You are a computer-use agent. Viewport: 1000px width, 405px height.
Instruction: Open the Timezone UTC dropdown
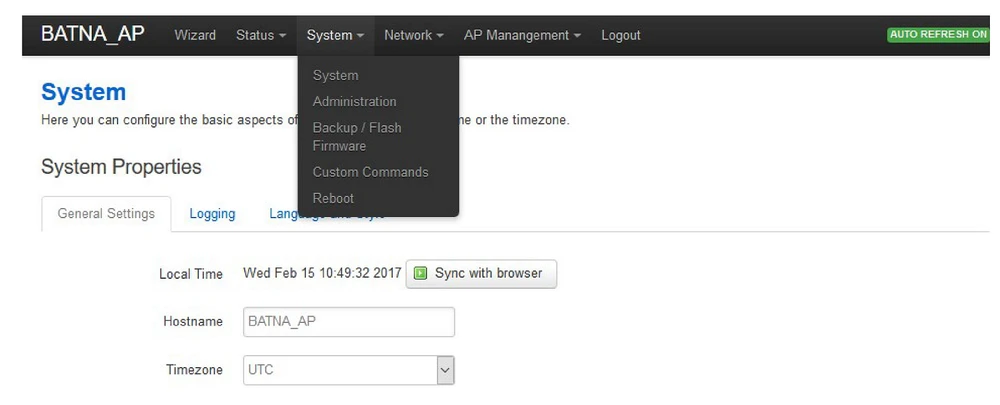click(x=349, y=370)
